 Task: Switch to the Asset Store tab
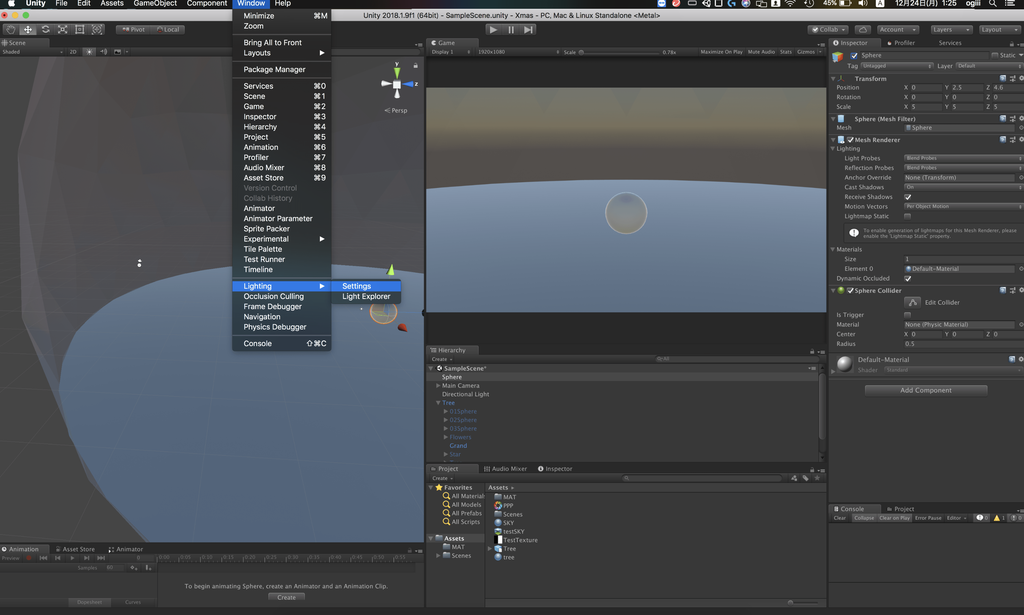(x=76, y=549)
